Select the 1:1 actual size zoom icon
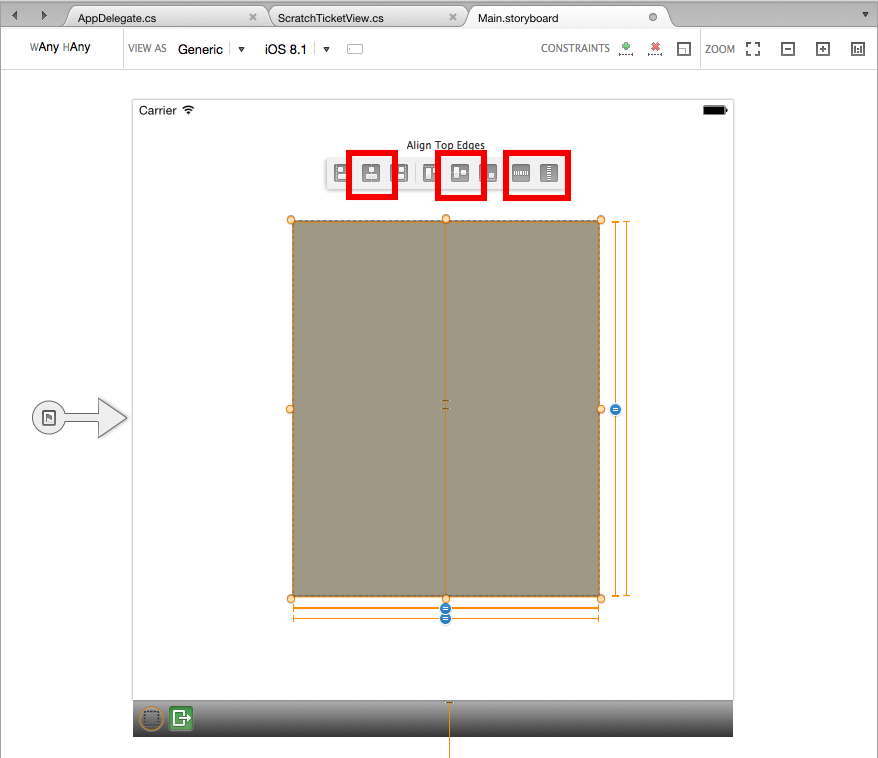The height and width of the screenshot is (758, 878). pyautogui.click(x=857, y=48)
